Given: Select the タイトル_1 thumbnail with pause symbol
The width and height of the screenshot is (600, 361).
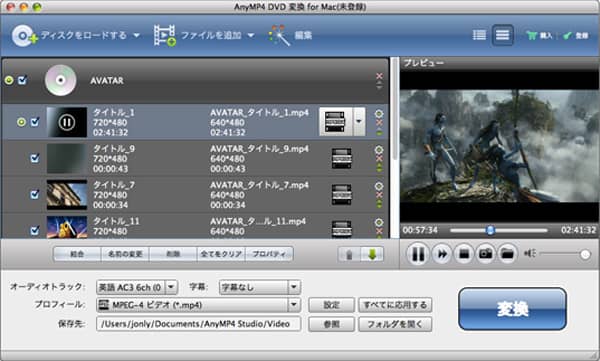Looking at the screenshot, I should 67,122.
